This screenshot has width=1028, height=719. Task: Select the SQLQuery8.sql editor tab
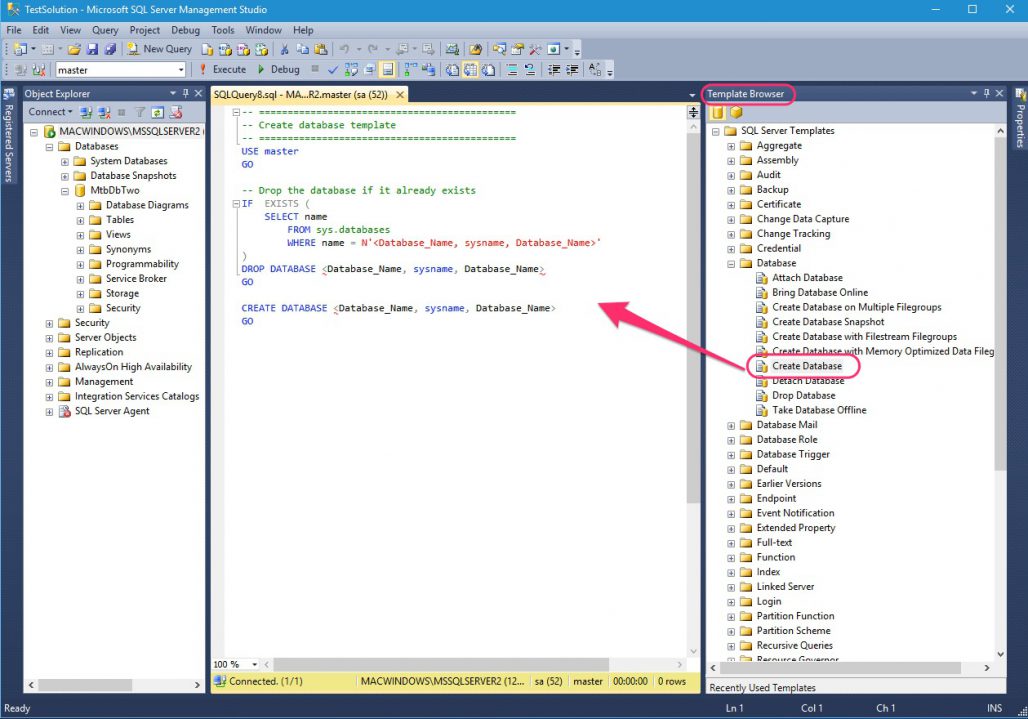coord(300,94)
